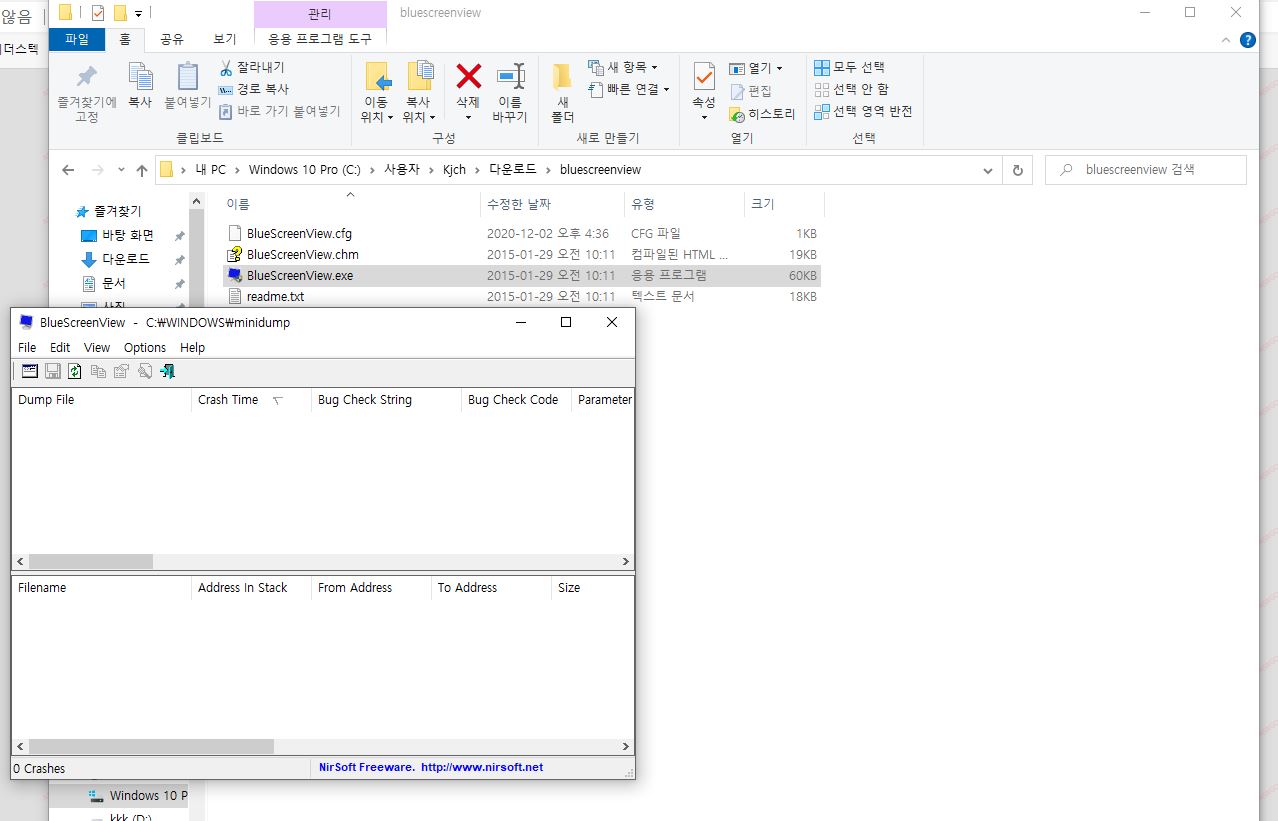
Task: Click the Exit icon in BlueScreenView toolbar
Action: pos(167,371)
